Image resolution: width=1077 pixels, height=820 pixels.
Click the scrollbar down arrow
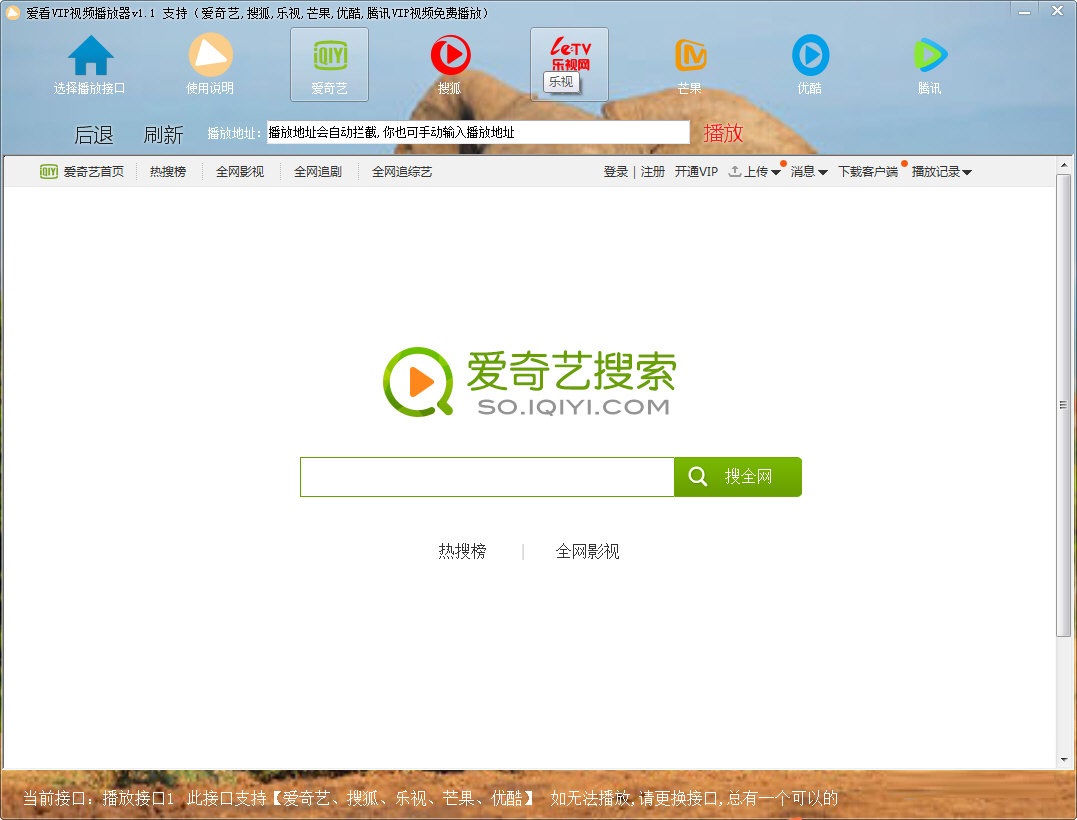(x=1064, y=760)
